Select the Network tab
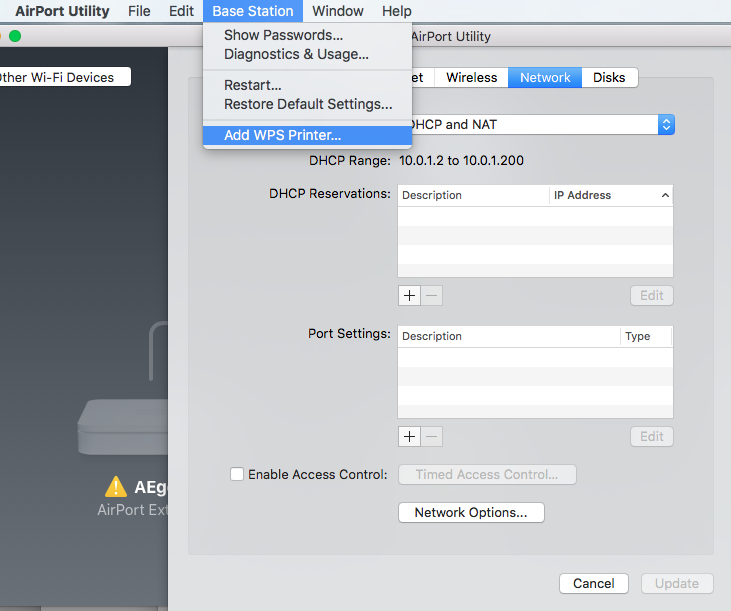 point(545,77)
